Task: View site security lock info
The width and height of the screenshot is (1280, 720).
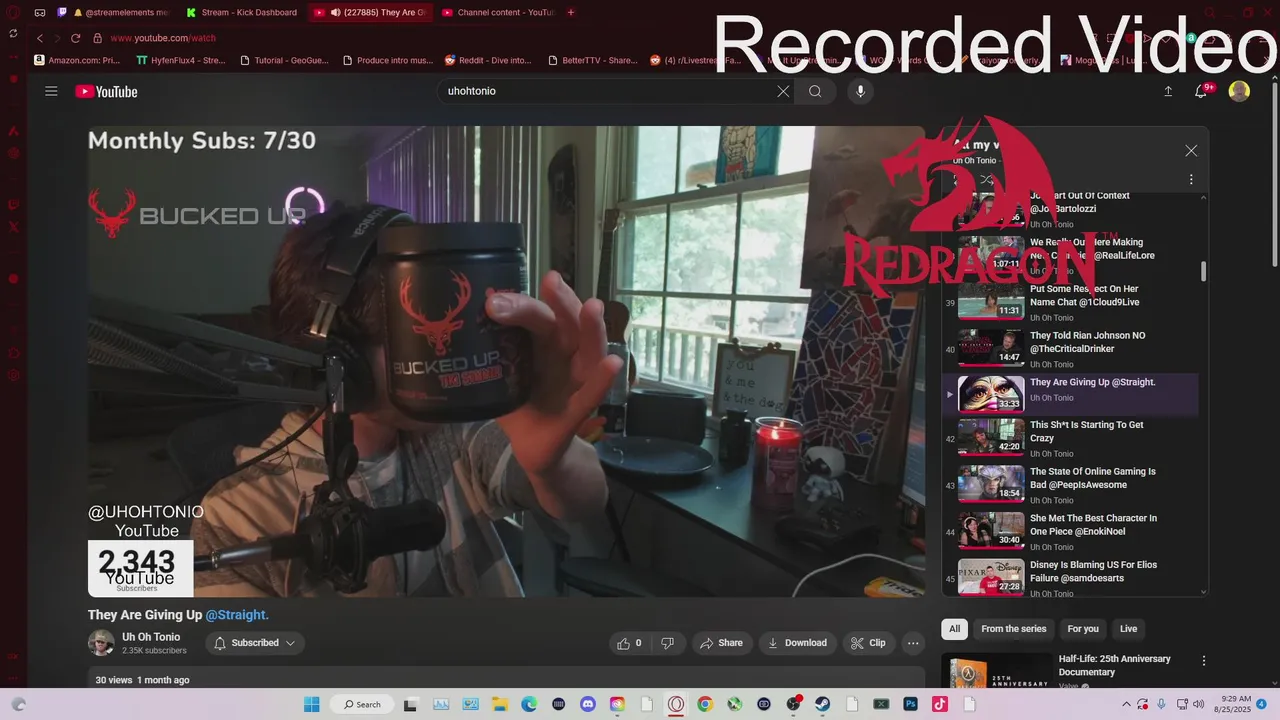Action: (97, 38)
